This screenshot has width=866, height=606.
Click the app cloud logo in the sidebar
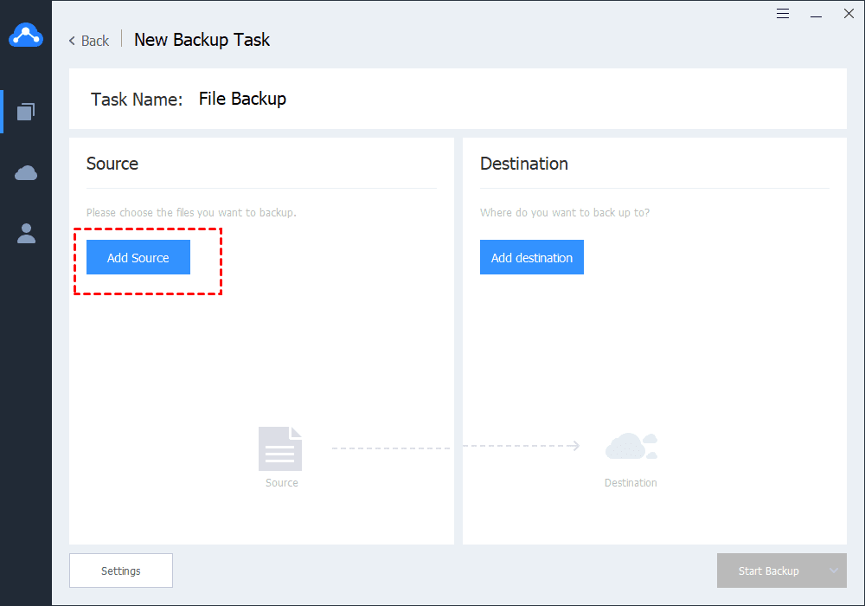[x=26, y=36]
